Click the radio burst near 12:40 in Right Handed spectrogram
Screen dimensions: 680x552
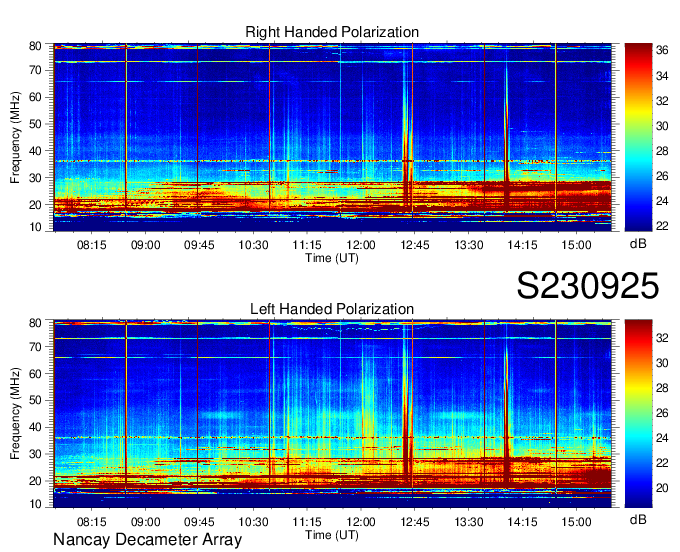point(407,134)
